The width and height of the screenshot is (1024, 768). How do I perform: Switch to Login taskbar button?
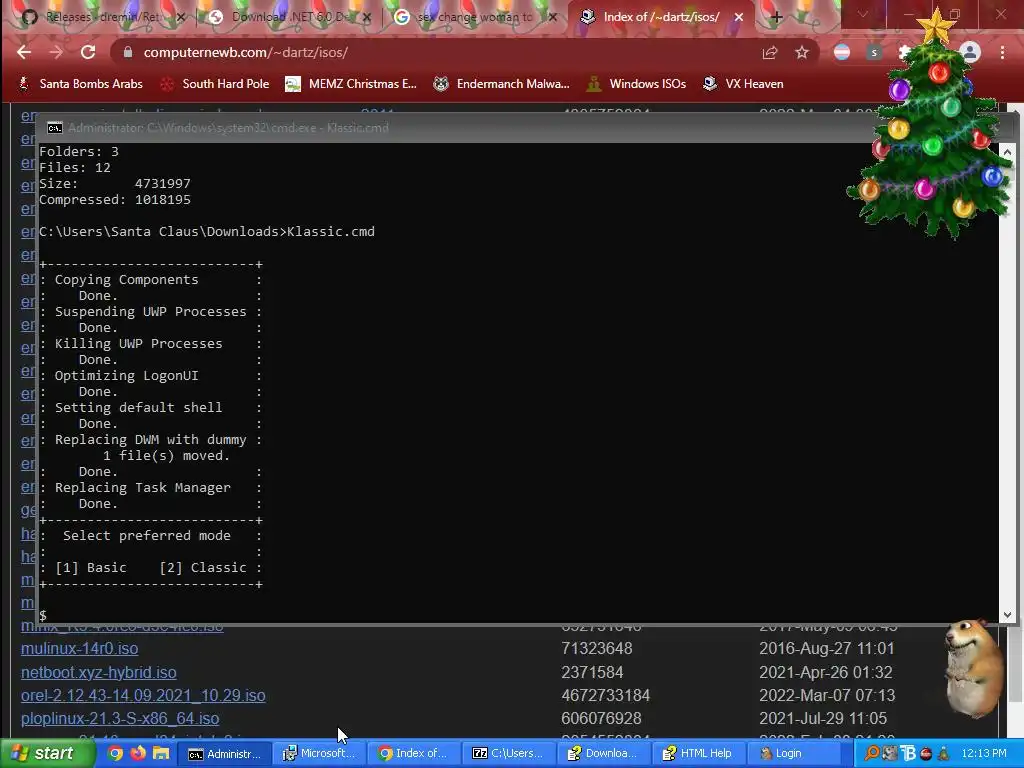pos(792,754)
